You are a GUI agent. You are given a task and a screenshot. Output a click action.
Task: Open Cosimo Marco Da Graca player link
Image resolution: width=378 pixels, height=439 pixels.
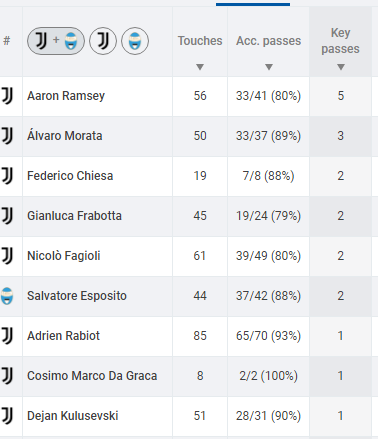[x=92, y=376]
